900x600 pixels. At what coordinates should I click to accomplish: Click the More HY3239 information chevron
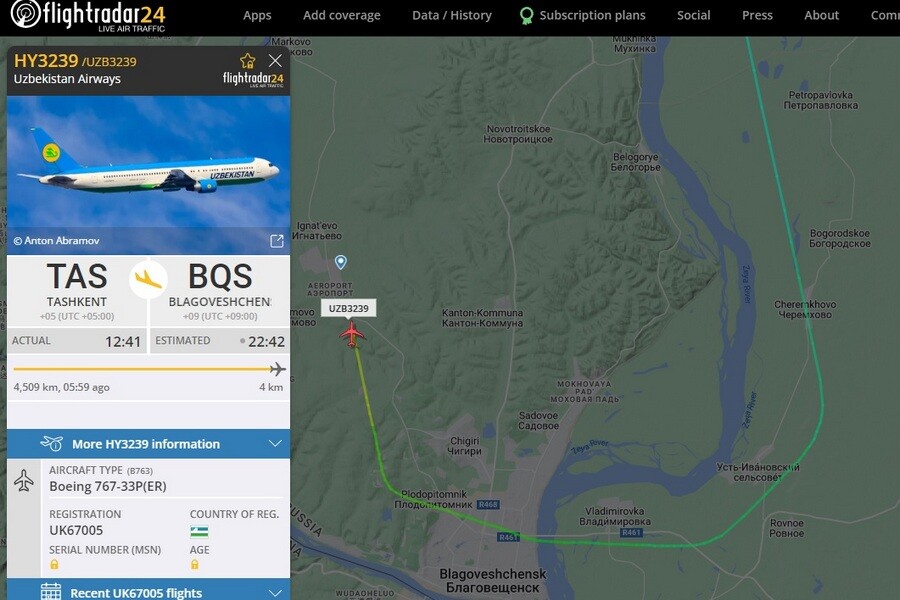[276, 444]
